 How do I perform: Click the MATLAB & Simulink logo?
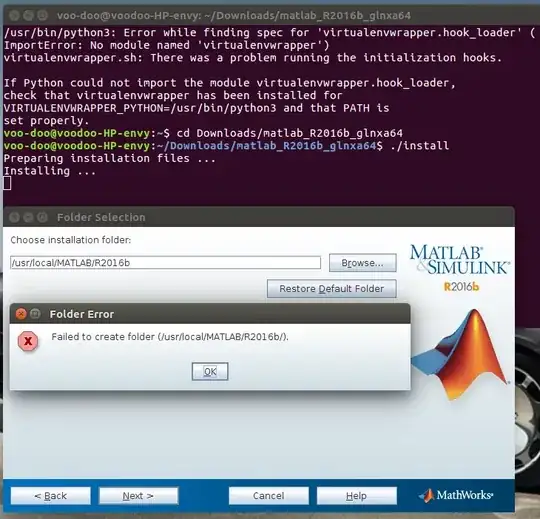[x=459, y=260]
